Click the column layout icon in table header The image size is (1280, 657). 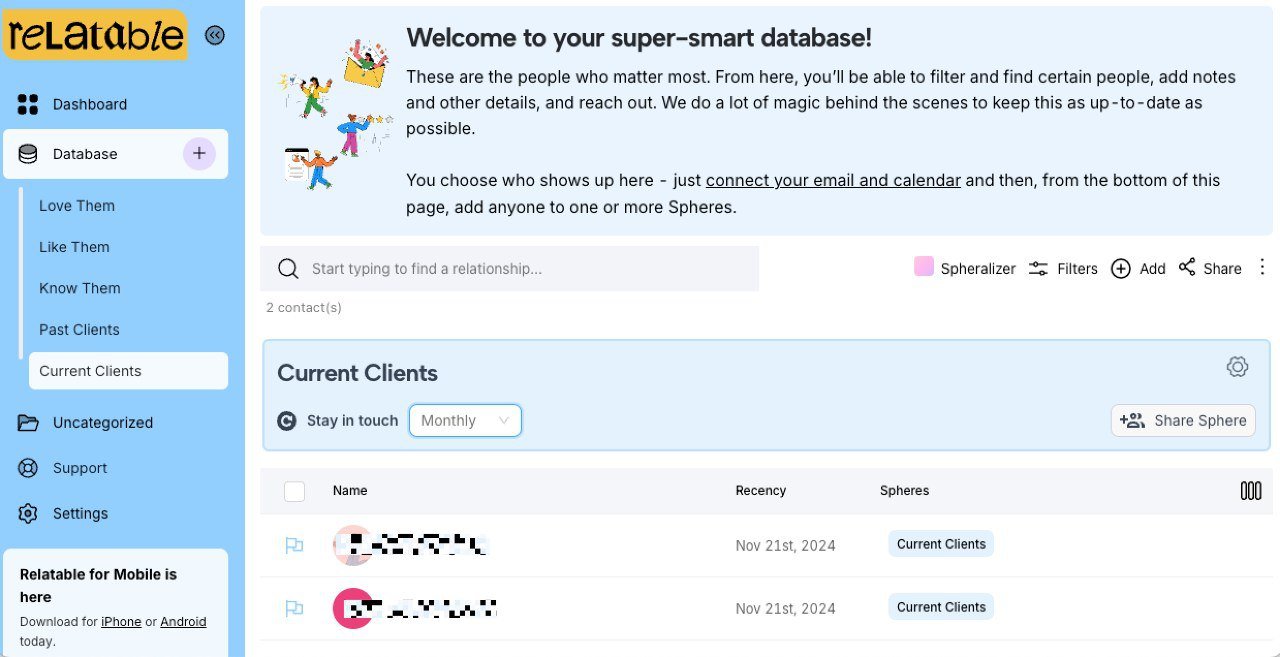(1250, 491)
